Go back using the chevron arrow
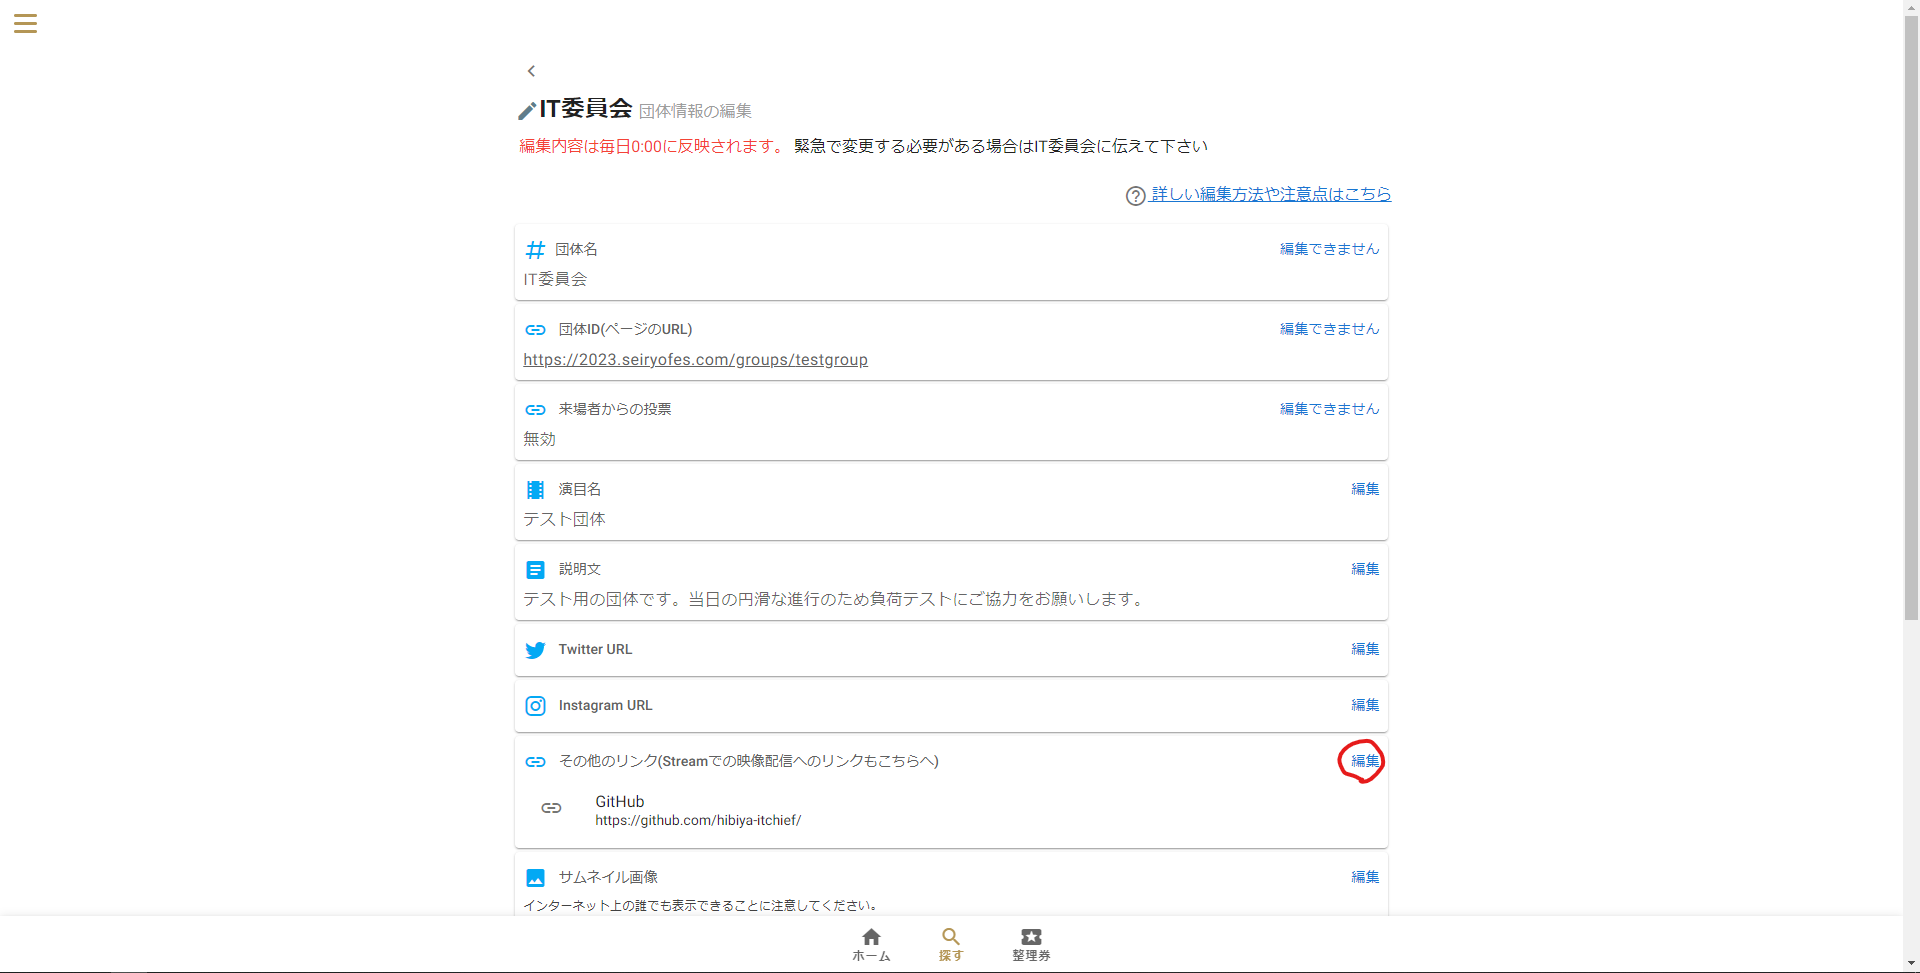Viewport: 1920px width, 973px height. pos(531,71)
